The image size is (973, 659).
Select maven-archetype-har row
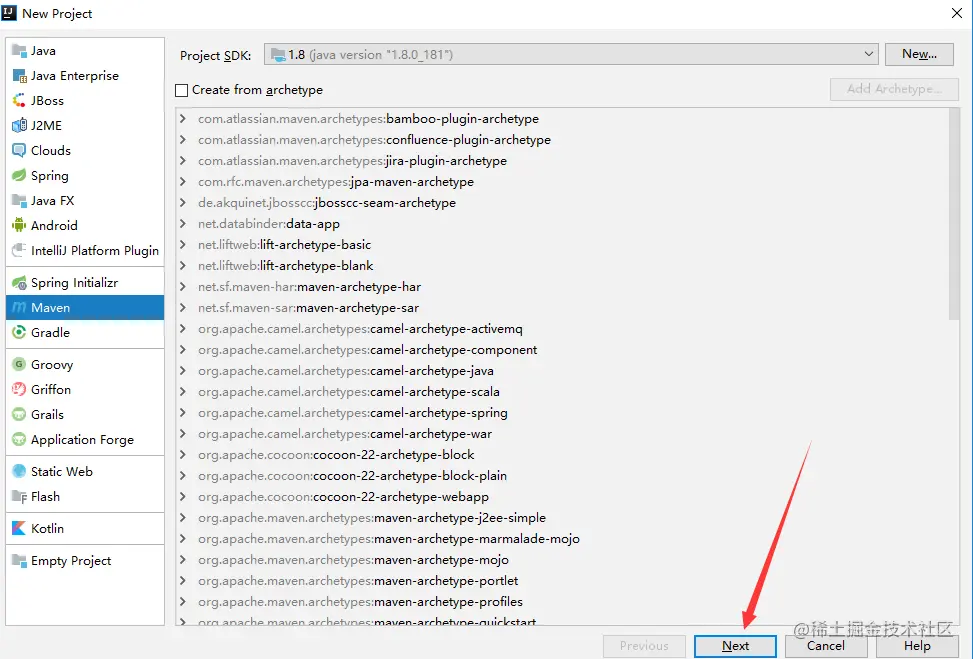click(562, 287)
